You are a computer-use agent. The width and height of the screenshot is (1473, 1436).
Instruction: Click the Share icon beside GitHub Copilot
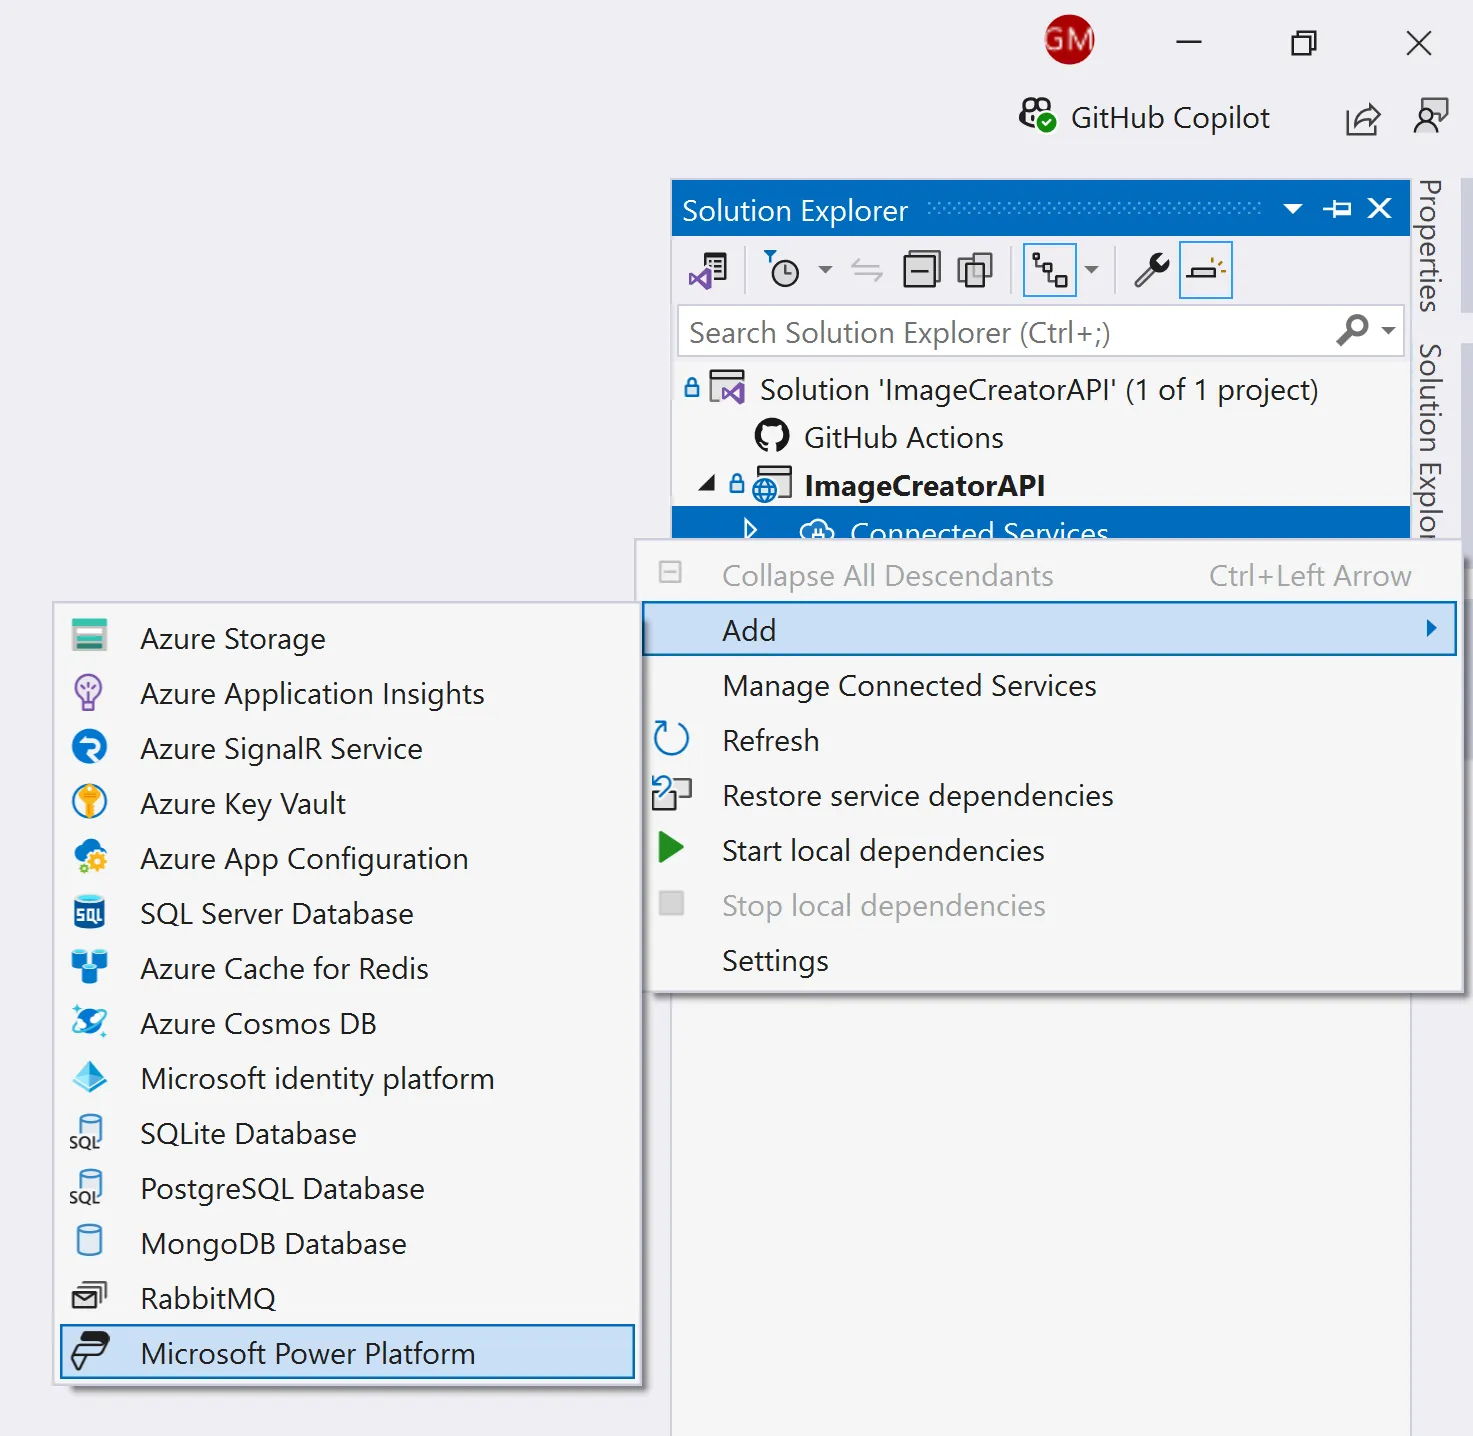[x=1362, y=119]
